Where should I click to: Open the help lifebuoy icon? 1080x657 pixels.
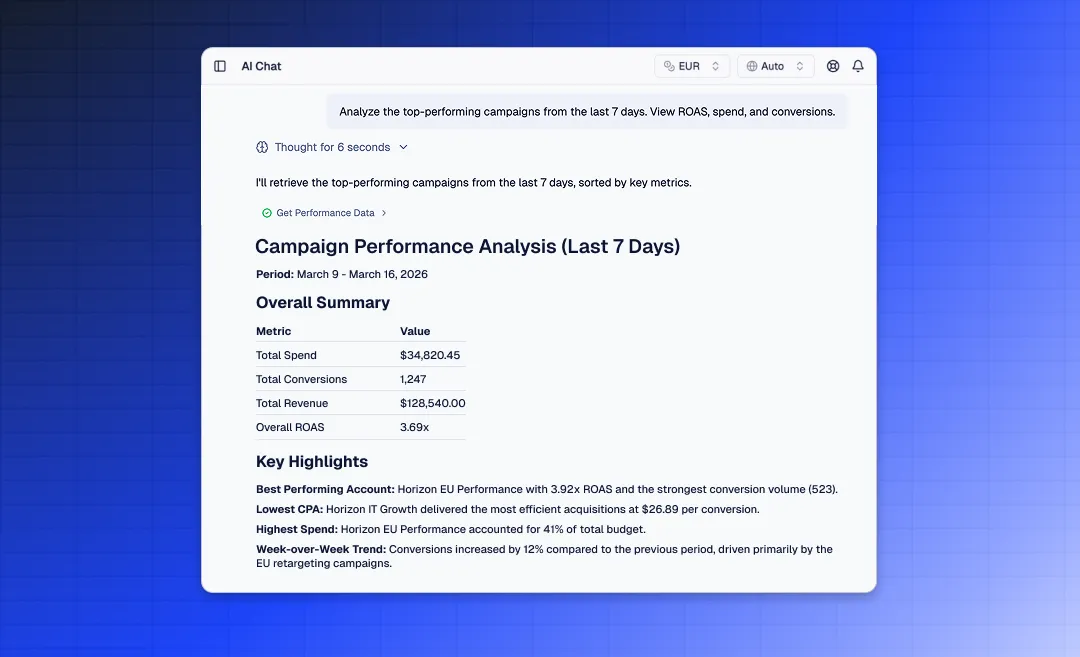833,66
